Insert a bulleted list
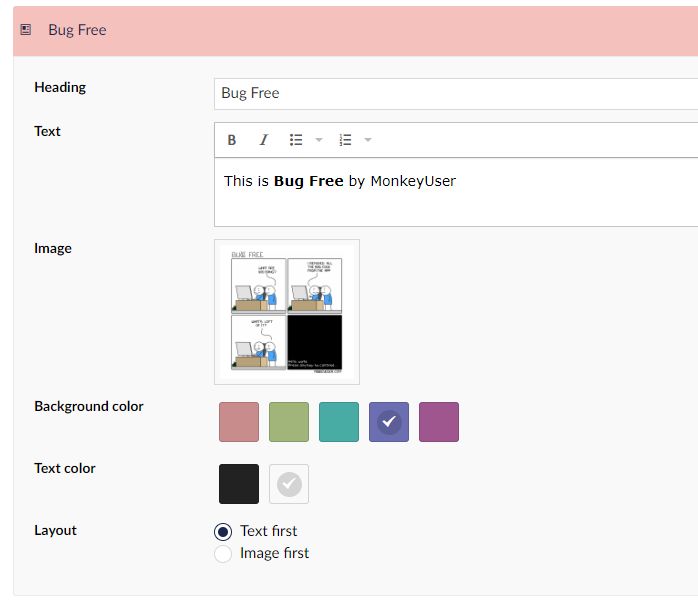 [296, 140]
